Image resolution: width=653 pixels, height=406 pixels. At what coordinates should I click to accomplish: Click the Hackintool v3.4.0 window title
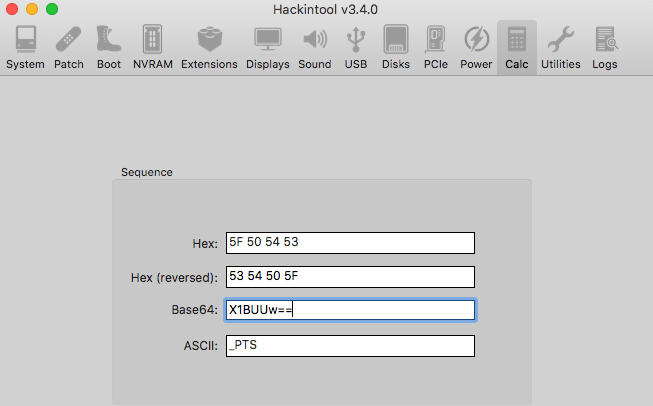325,9
